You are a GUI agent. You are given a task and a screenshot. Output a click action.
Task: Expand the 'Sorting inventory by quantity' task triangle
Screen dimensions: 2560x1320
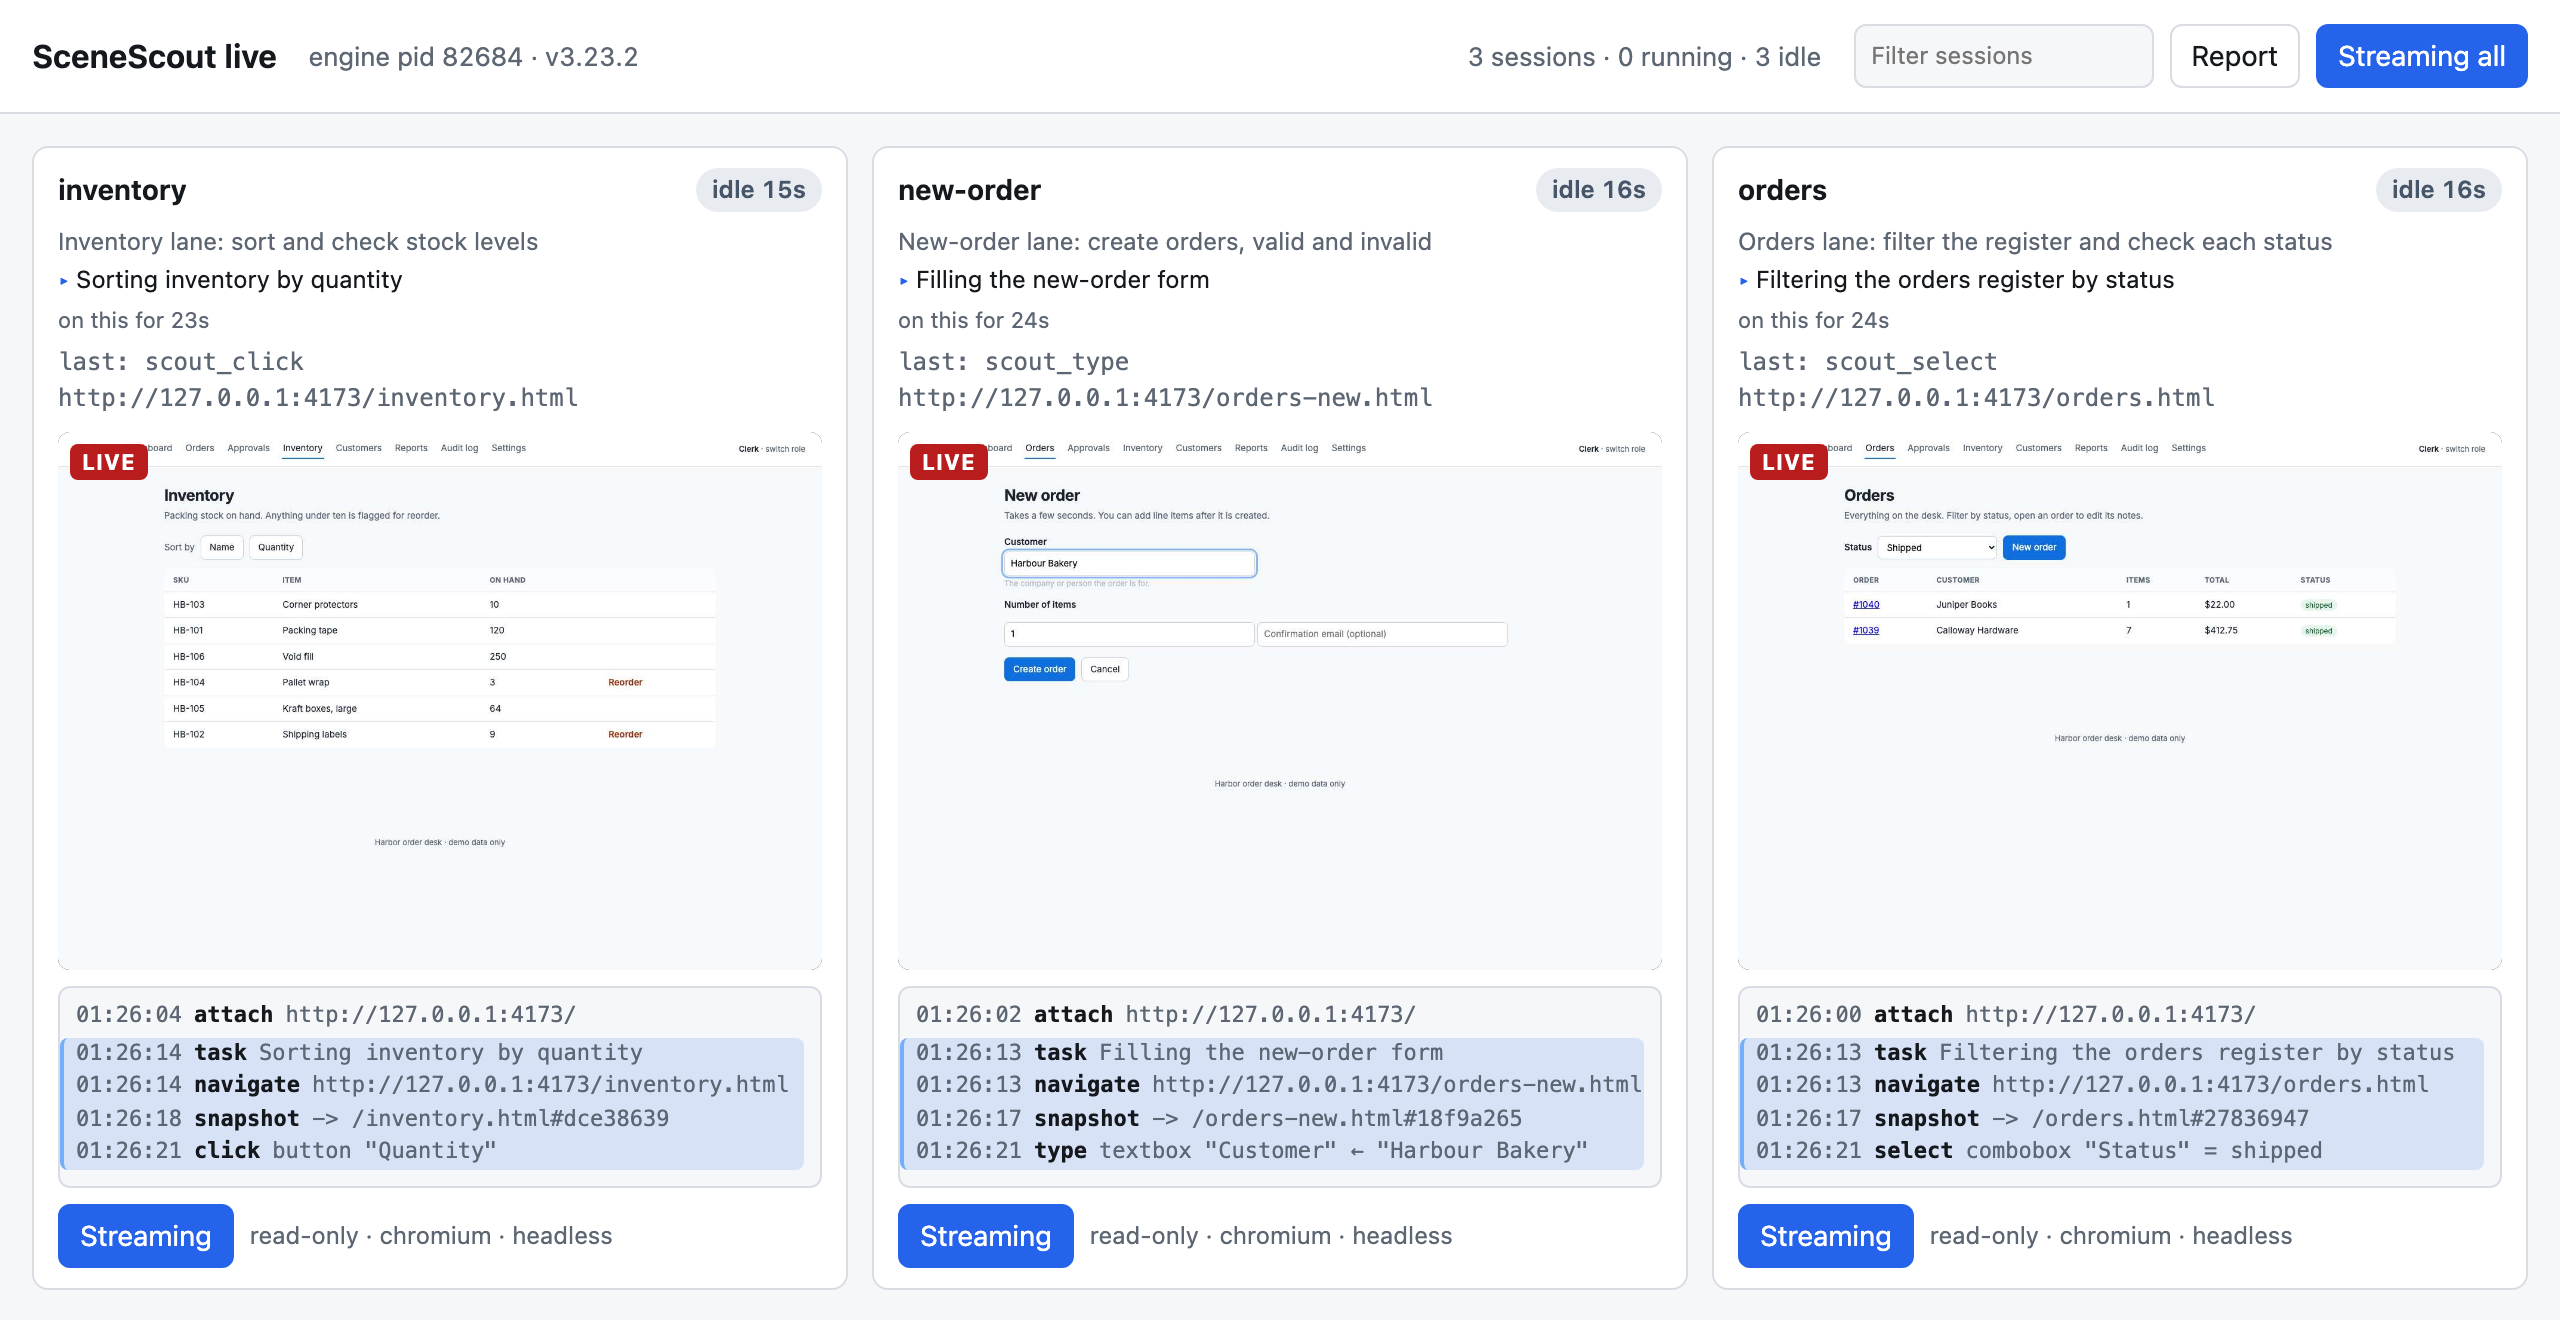pyautogui.click(x=64, y=281)
